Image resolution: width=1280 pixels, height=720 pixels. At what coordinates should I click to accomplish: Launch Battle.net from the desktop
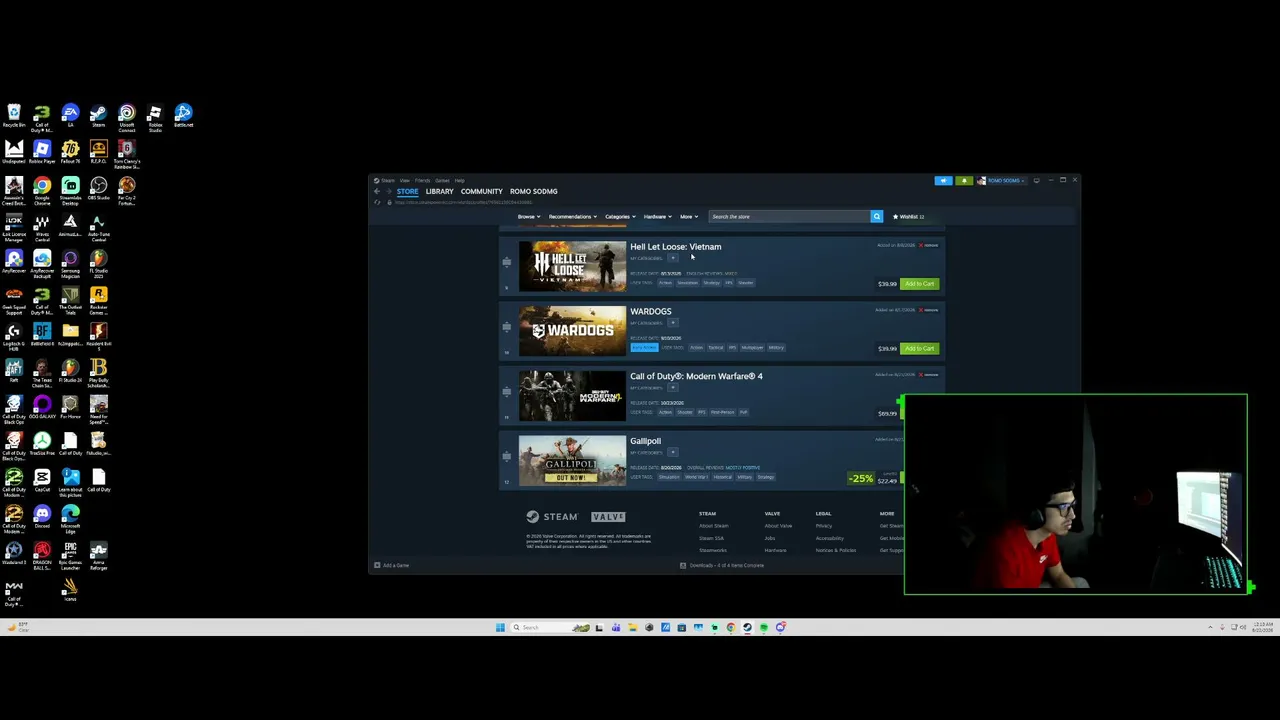[183, 116]
